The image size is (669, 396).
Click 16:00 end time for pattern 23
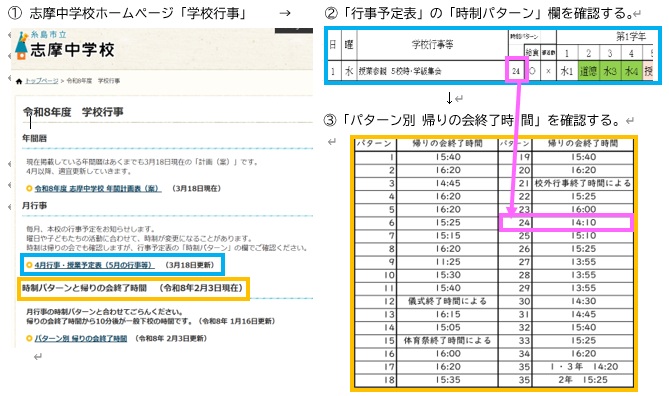pyautogui.click(x=583, y=210)
